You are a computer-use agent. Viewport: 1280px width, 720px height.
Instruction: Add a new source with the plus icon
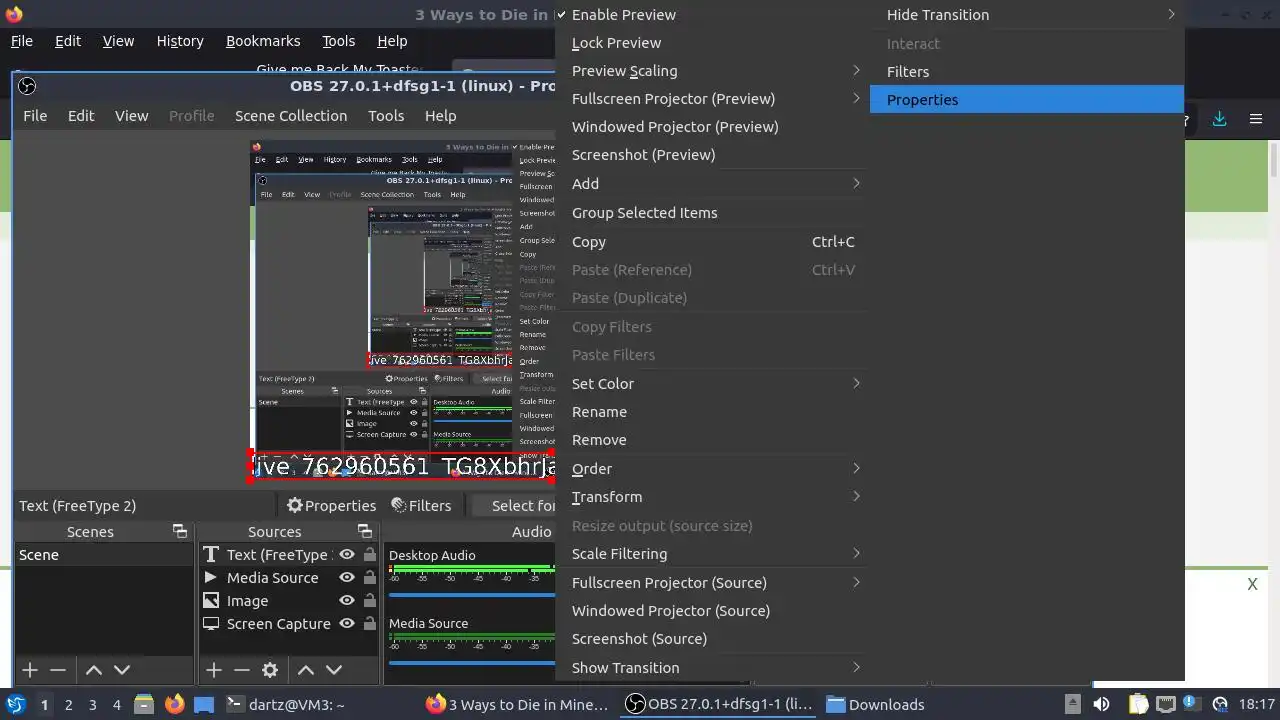click(x=213, y=670)
